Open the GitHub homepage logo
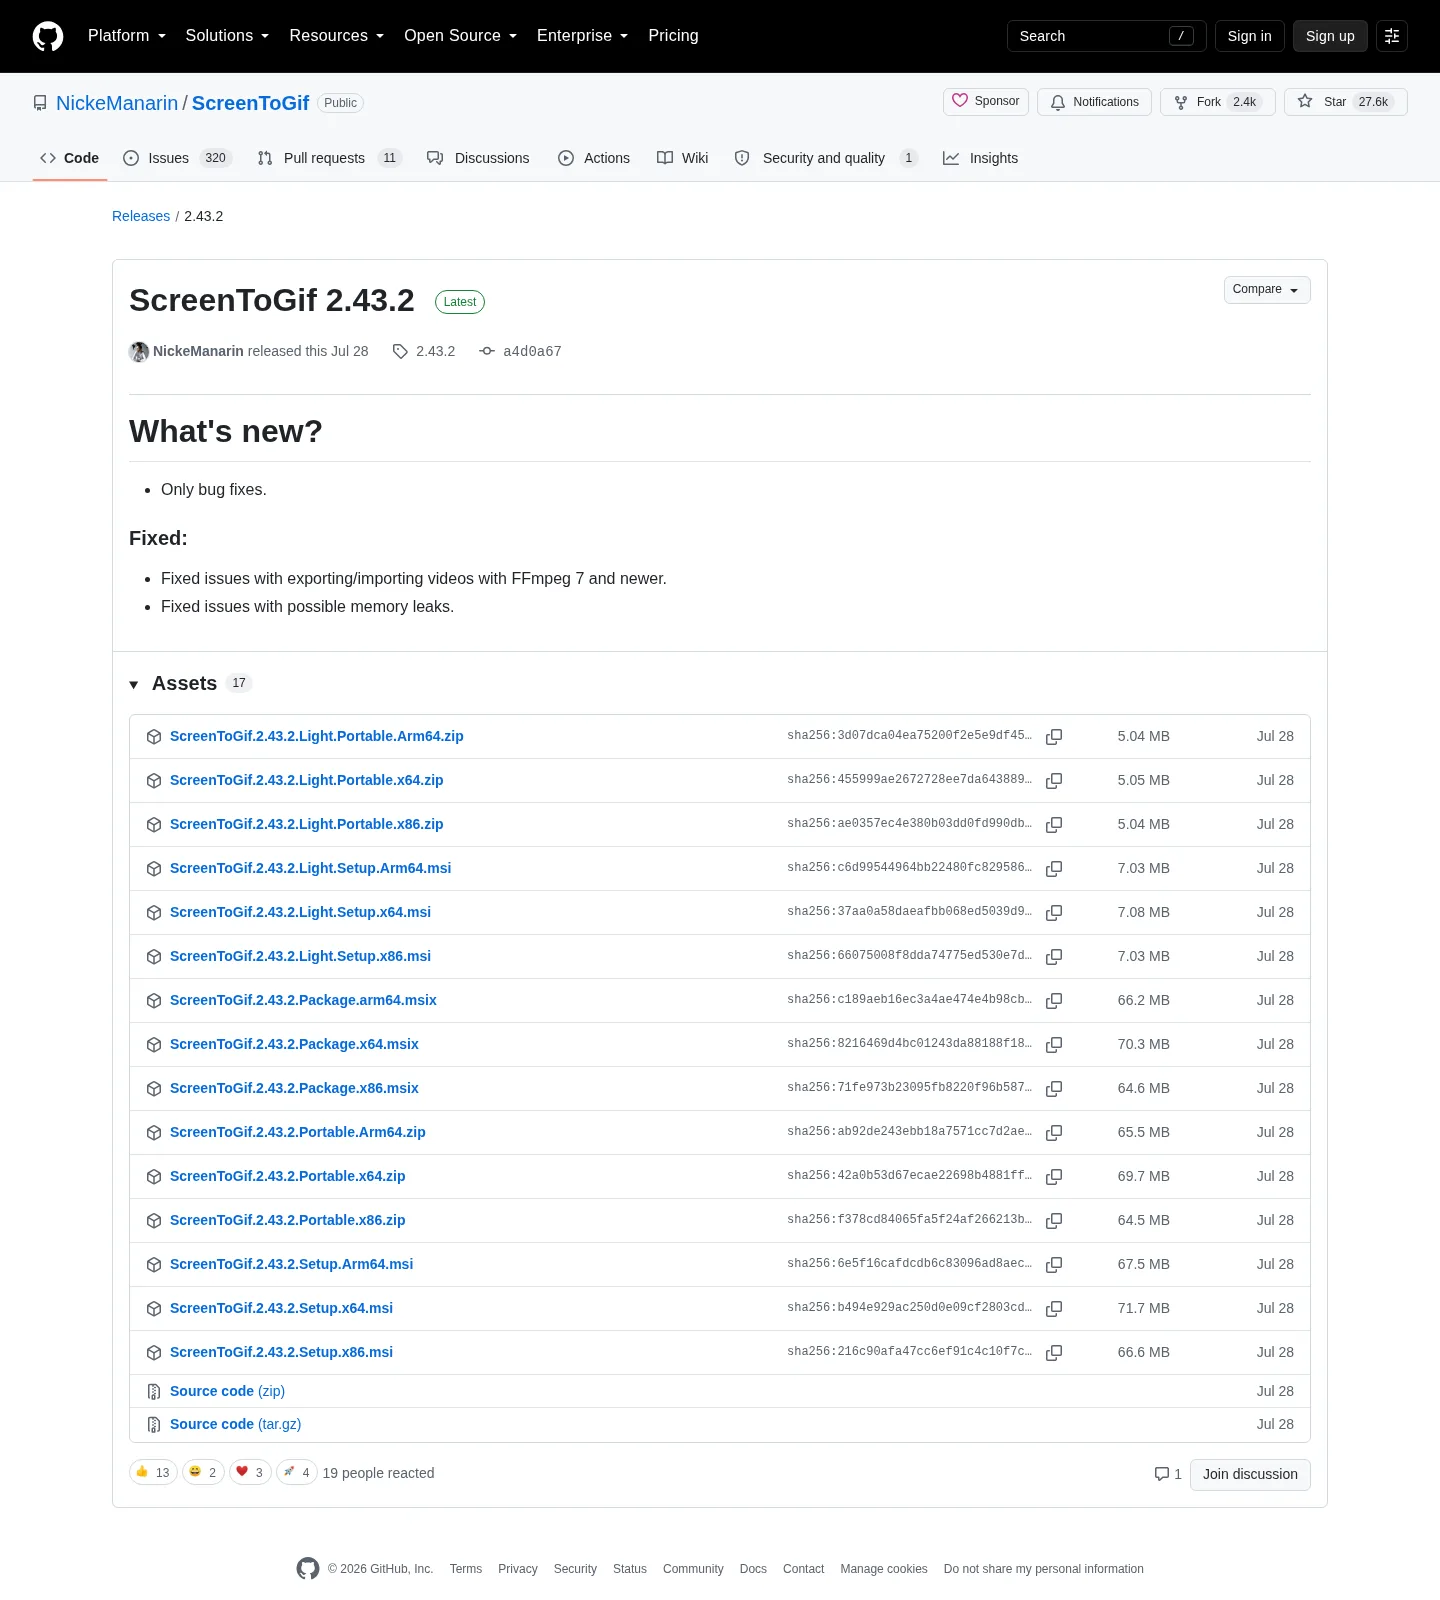 48,36
